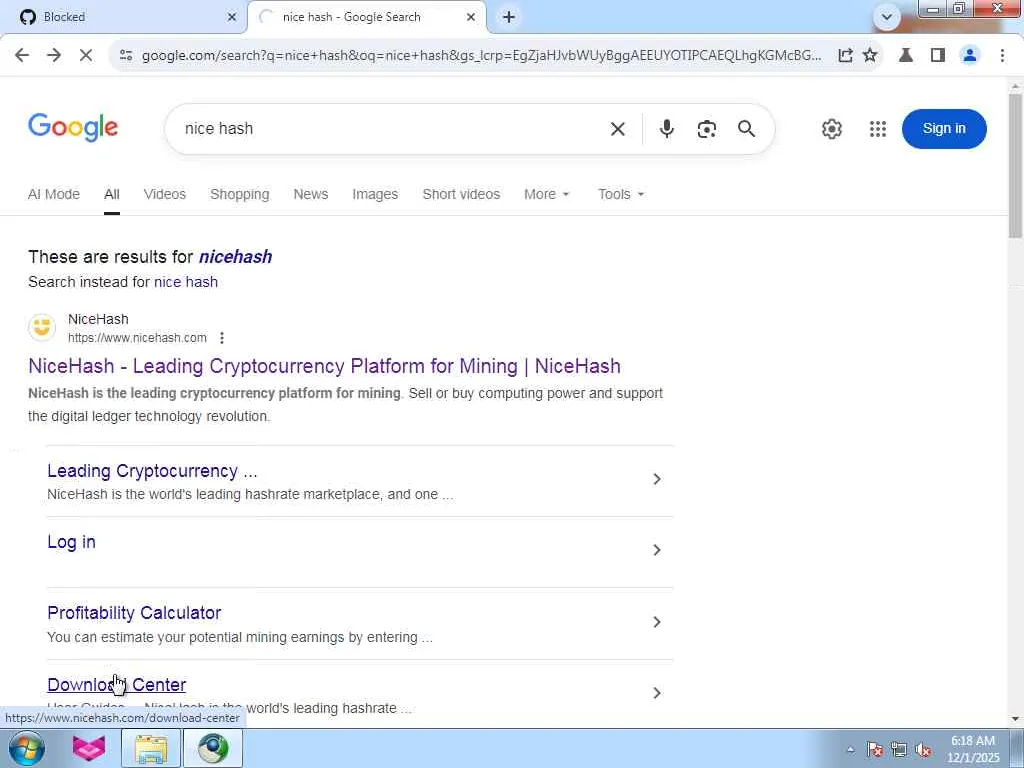1024x768 pixels.
Task: Click into the Google search input field
Action: click(x=392, y=129)
